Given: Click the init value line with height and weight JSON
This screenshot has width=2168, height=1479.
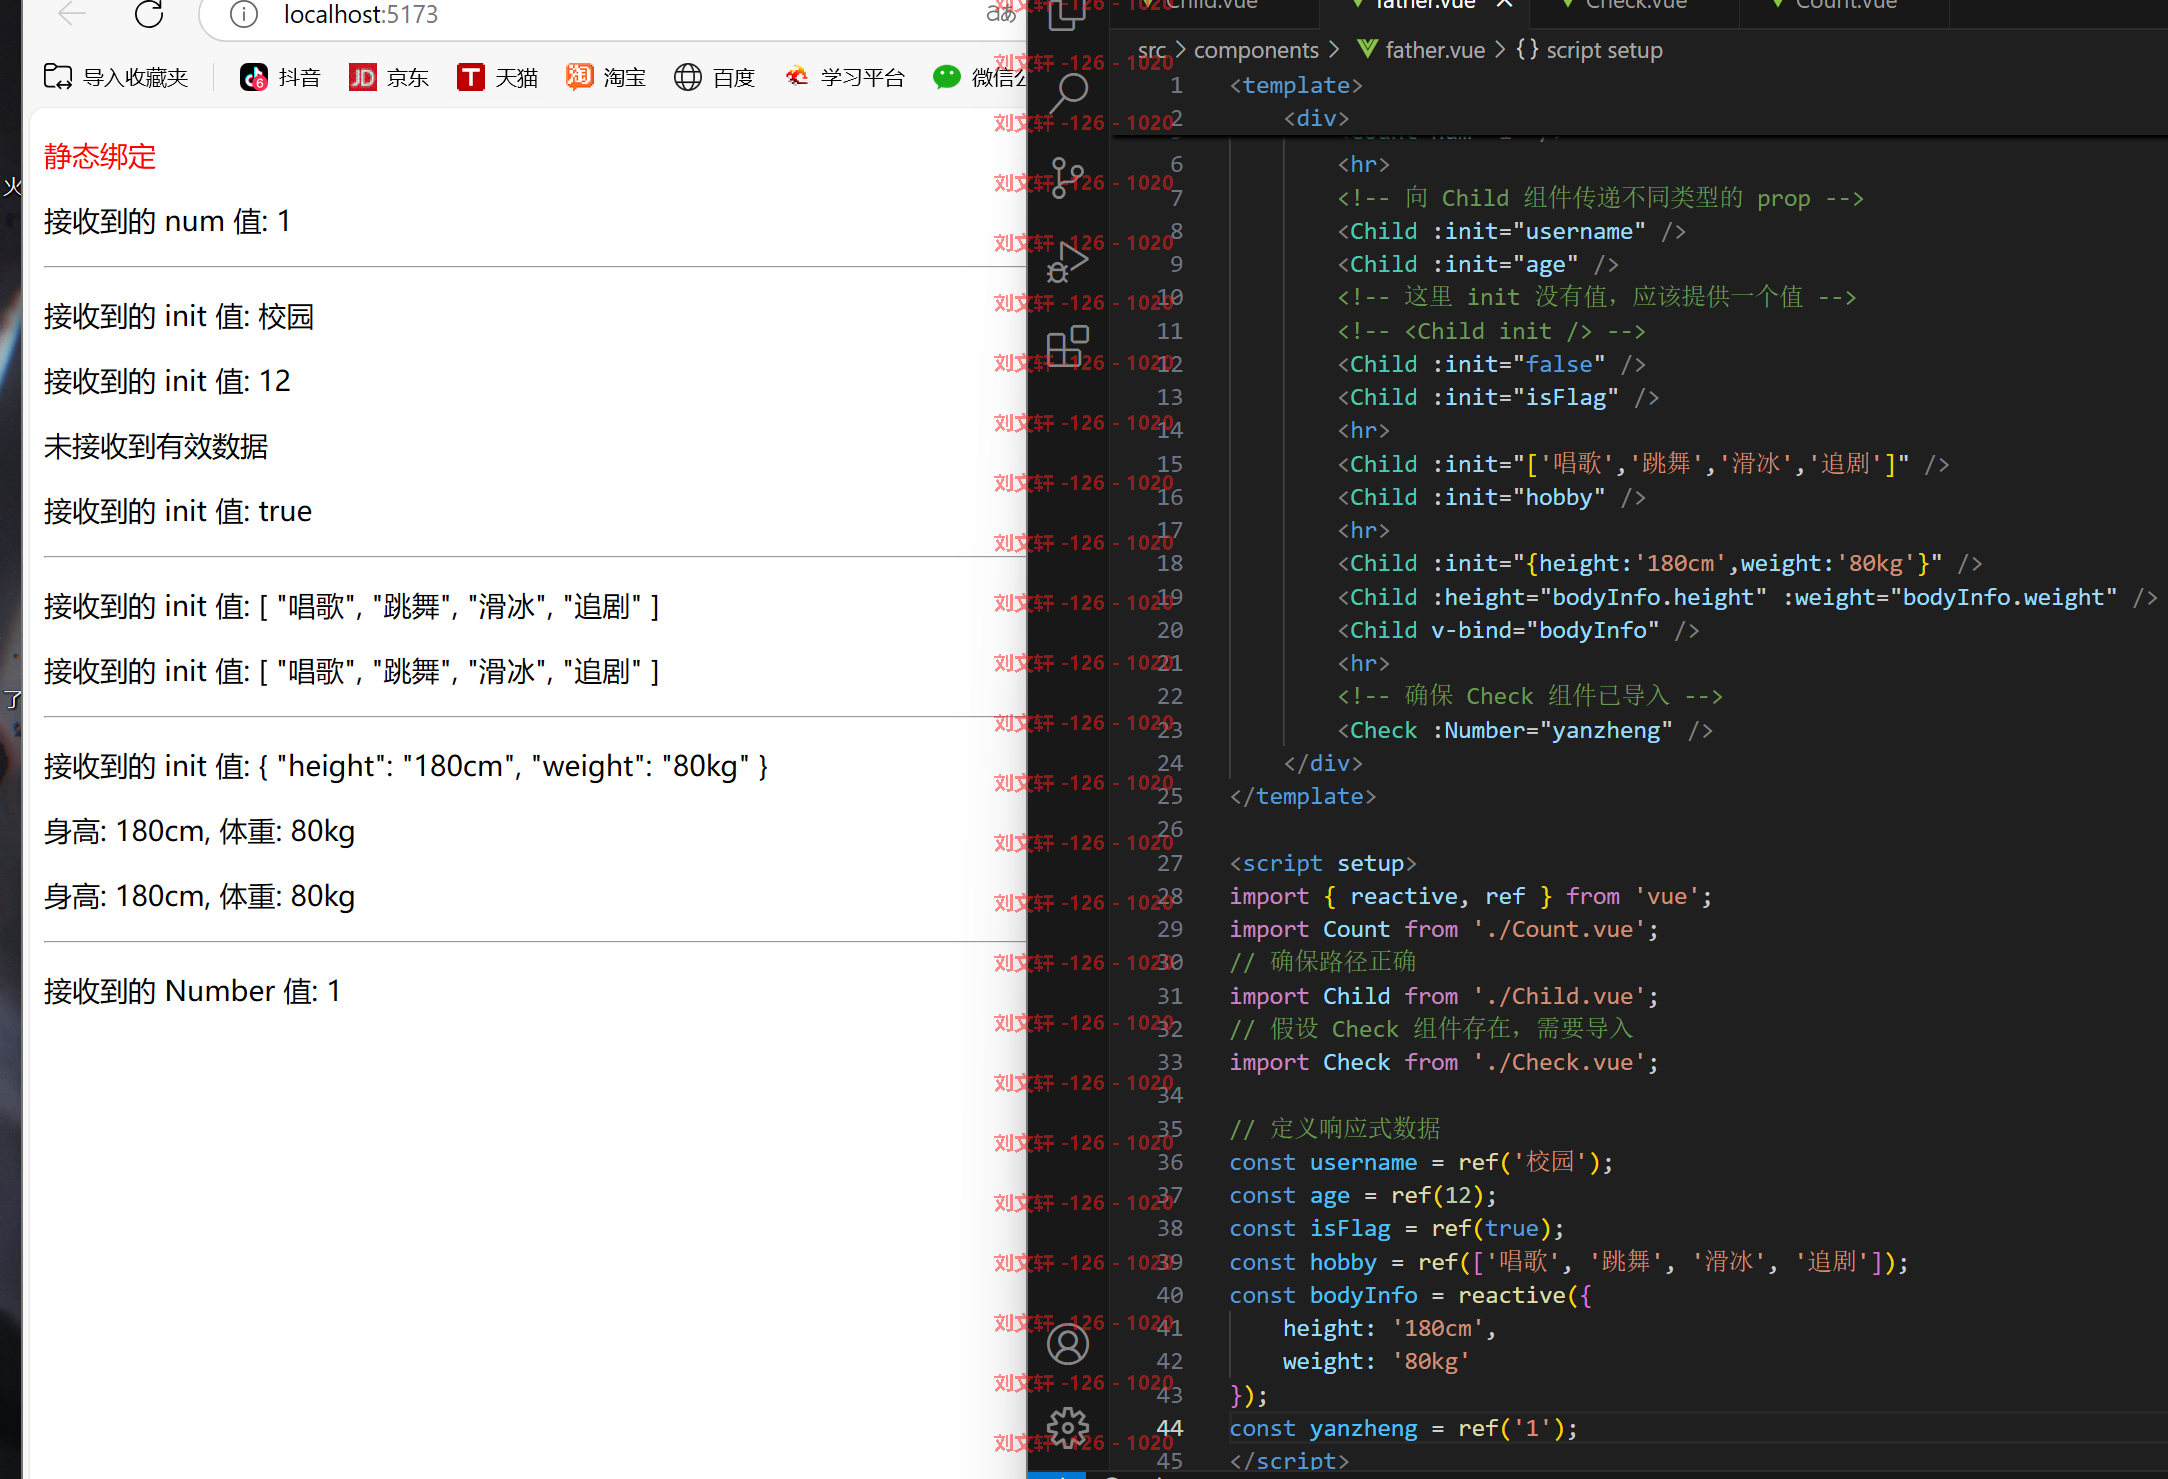Looking at the screenshot, I should [406, 766].
